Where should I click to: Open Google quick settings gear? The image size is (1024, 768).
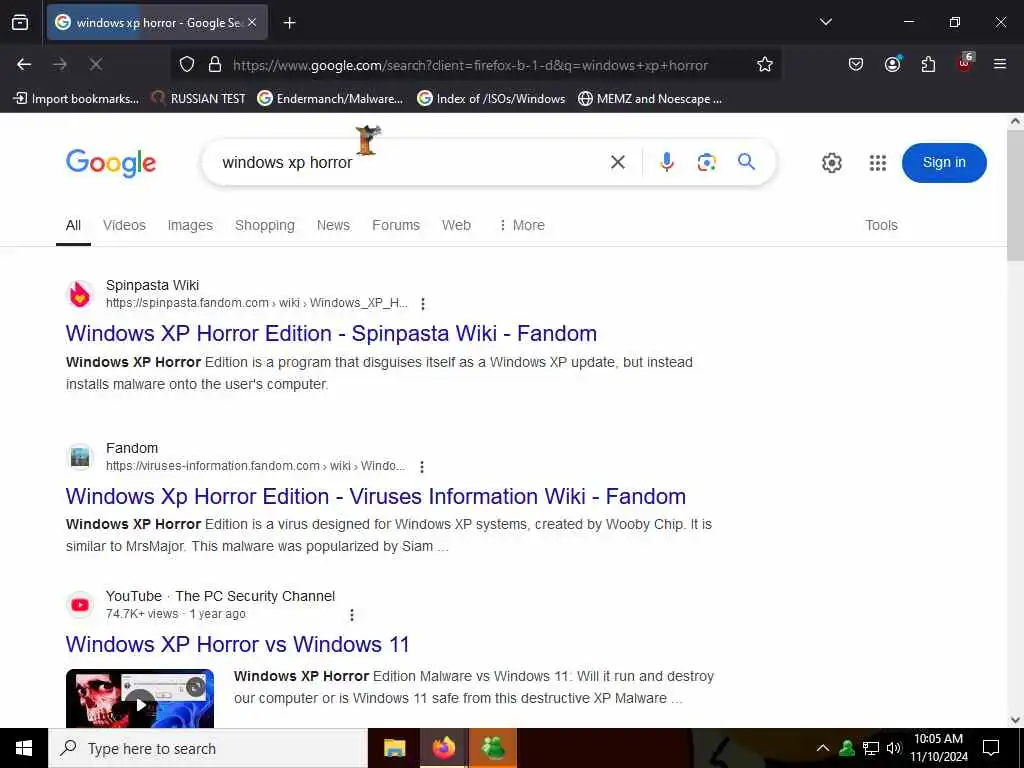831,163
